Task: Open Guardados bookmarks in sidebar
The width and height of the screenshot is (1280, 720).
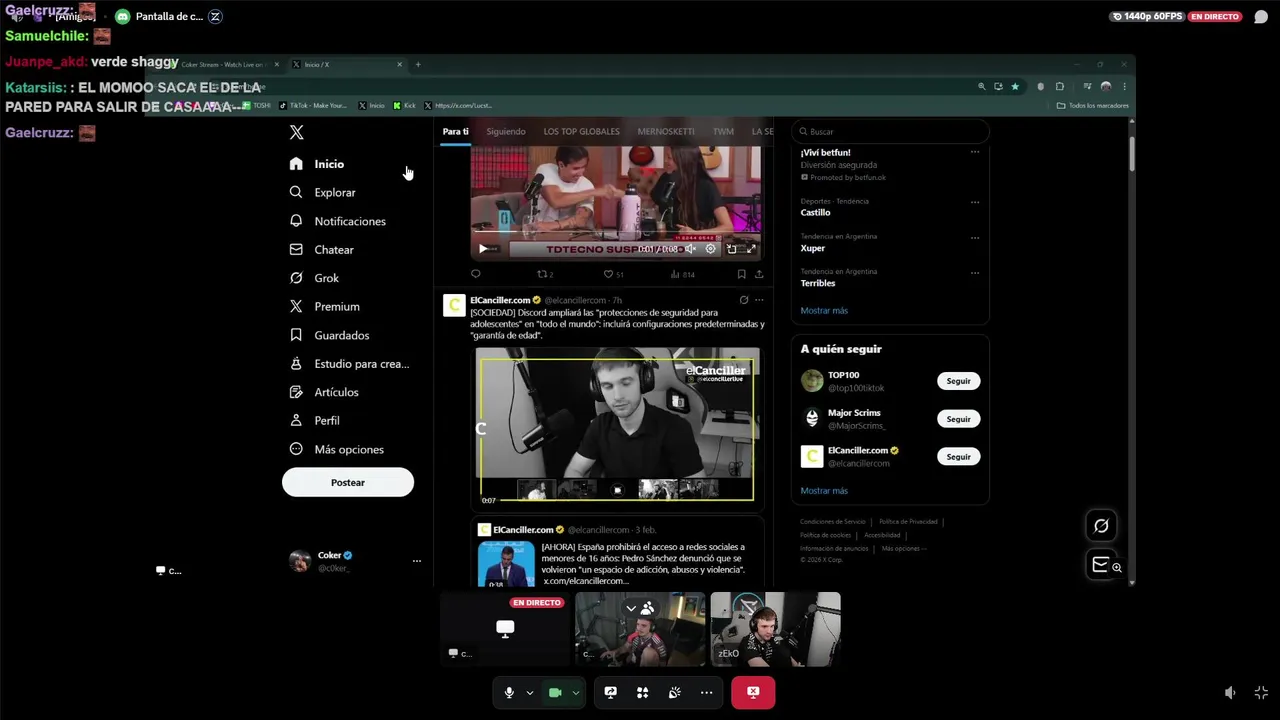Action: (329, 335)
